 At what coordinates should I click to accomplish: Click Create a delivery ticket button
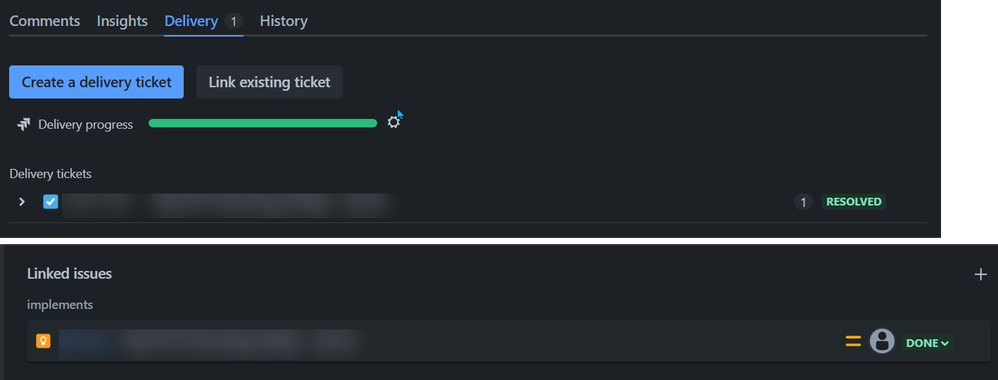click(x=96, y=82)
